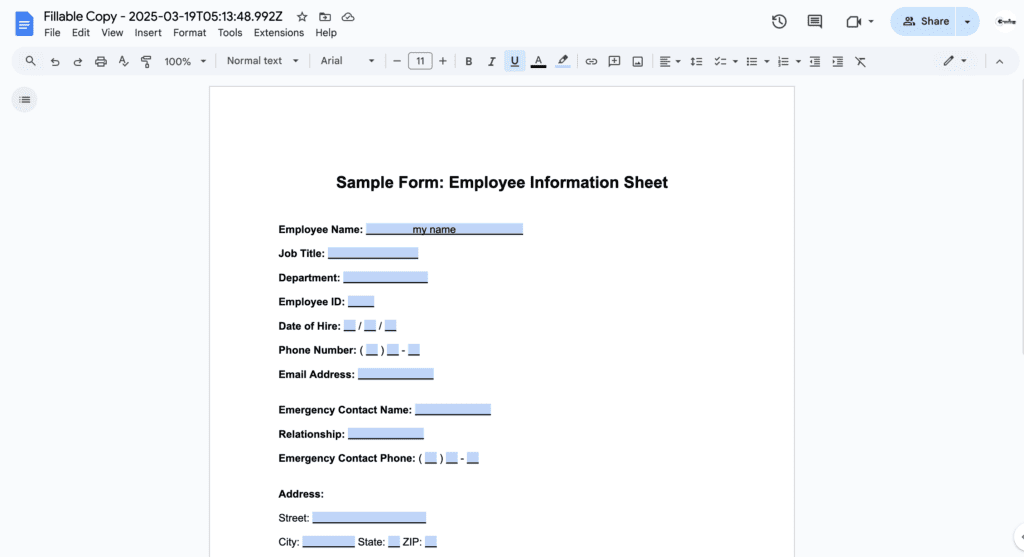Open the Edit menu
1024x557 pixels.
(x=81, y=33)
